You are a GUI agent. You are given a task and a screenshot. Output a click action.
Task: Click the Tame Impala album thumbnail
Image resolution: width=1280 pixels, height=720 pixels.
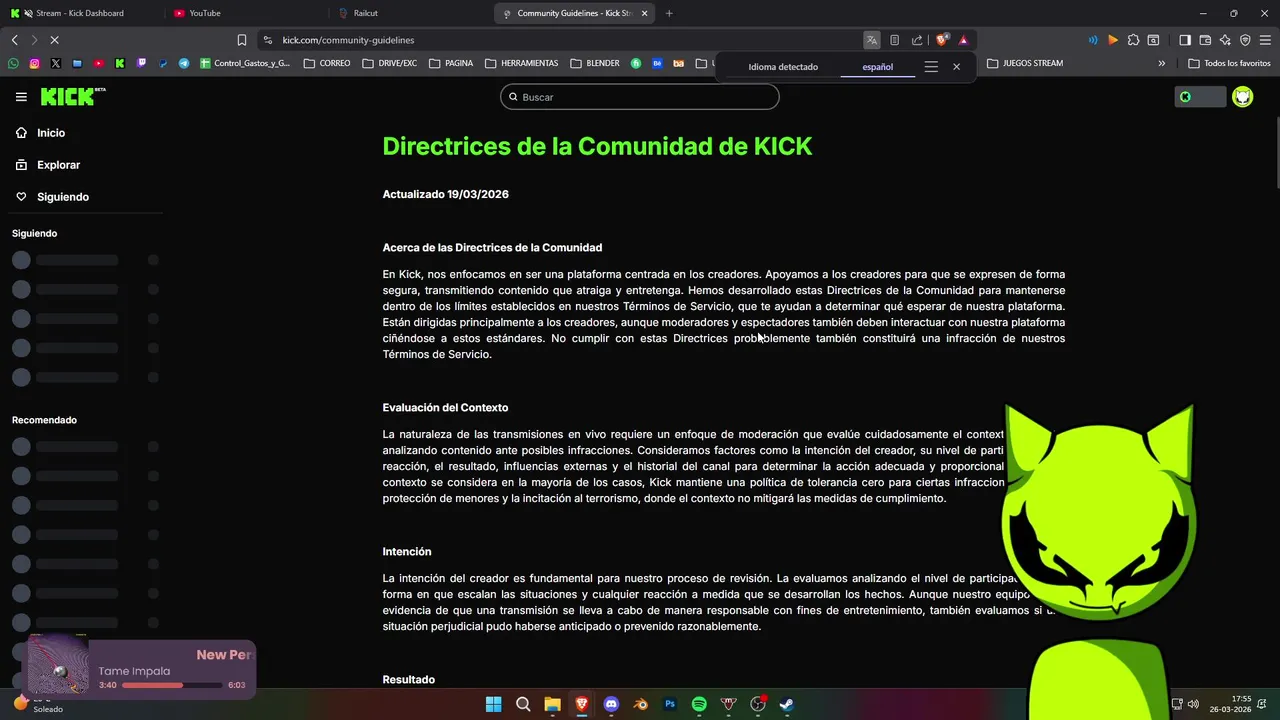58,664
